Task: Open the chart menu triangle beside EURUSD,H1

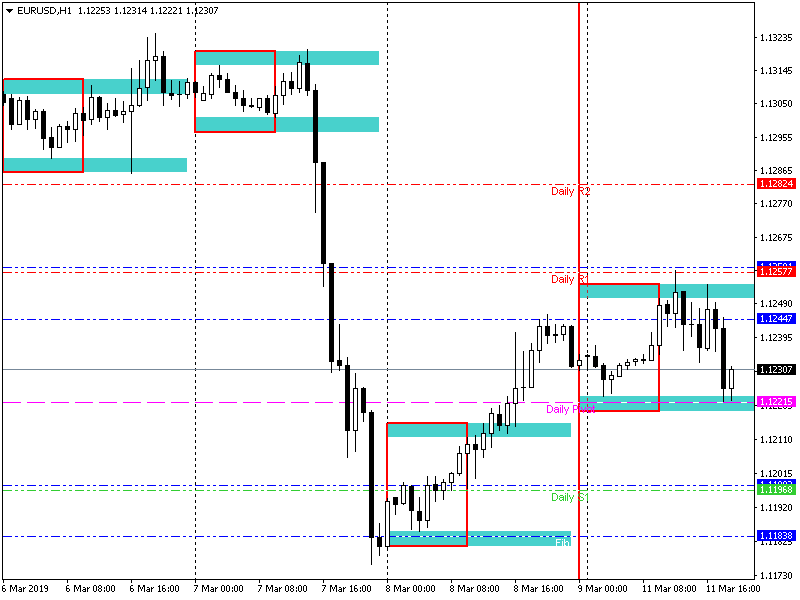Action: [9, 10]
